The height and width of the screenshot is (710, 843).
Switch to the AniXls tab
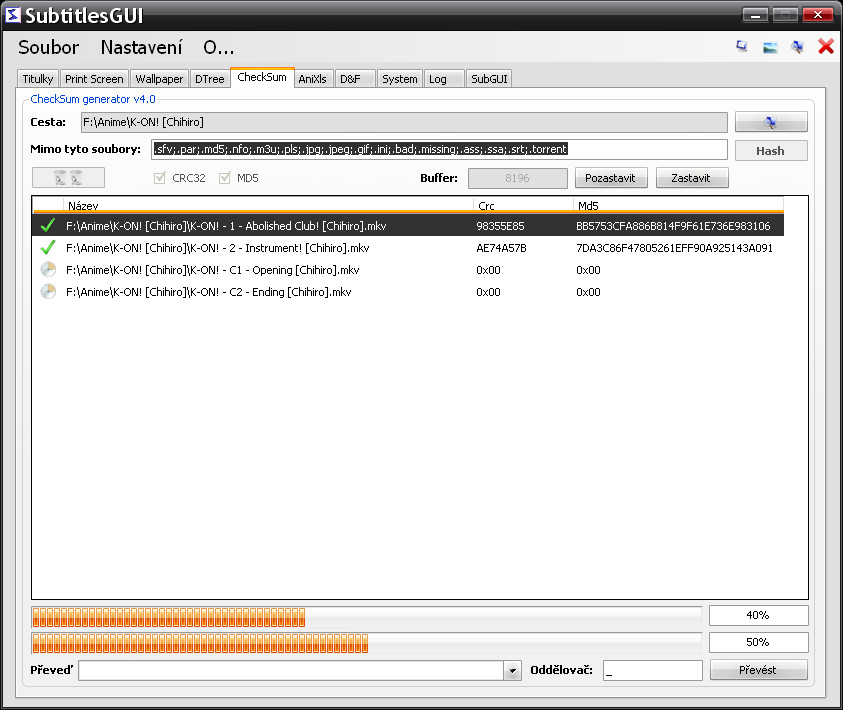tap(312, 79)
